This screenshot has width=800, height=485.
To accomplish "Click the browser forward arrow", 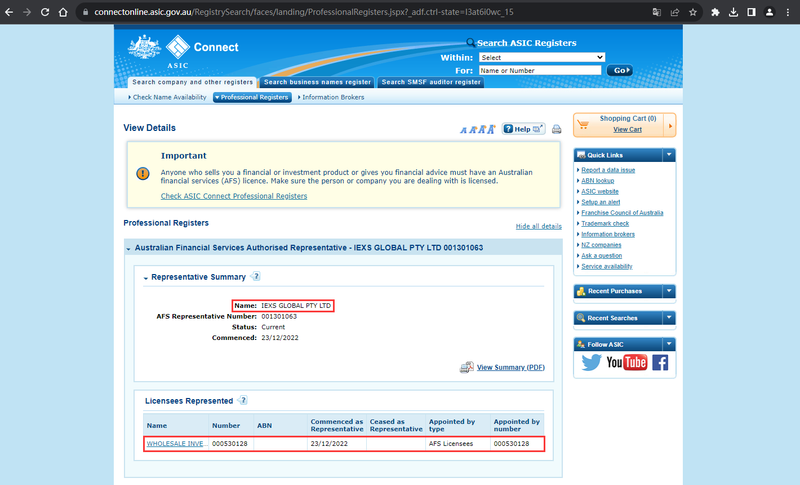I will tap(27, 12).
